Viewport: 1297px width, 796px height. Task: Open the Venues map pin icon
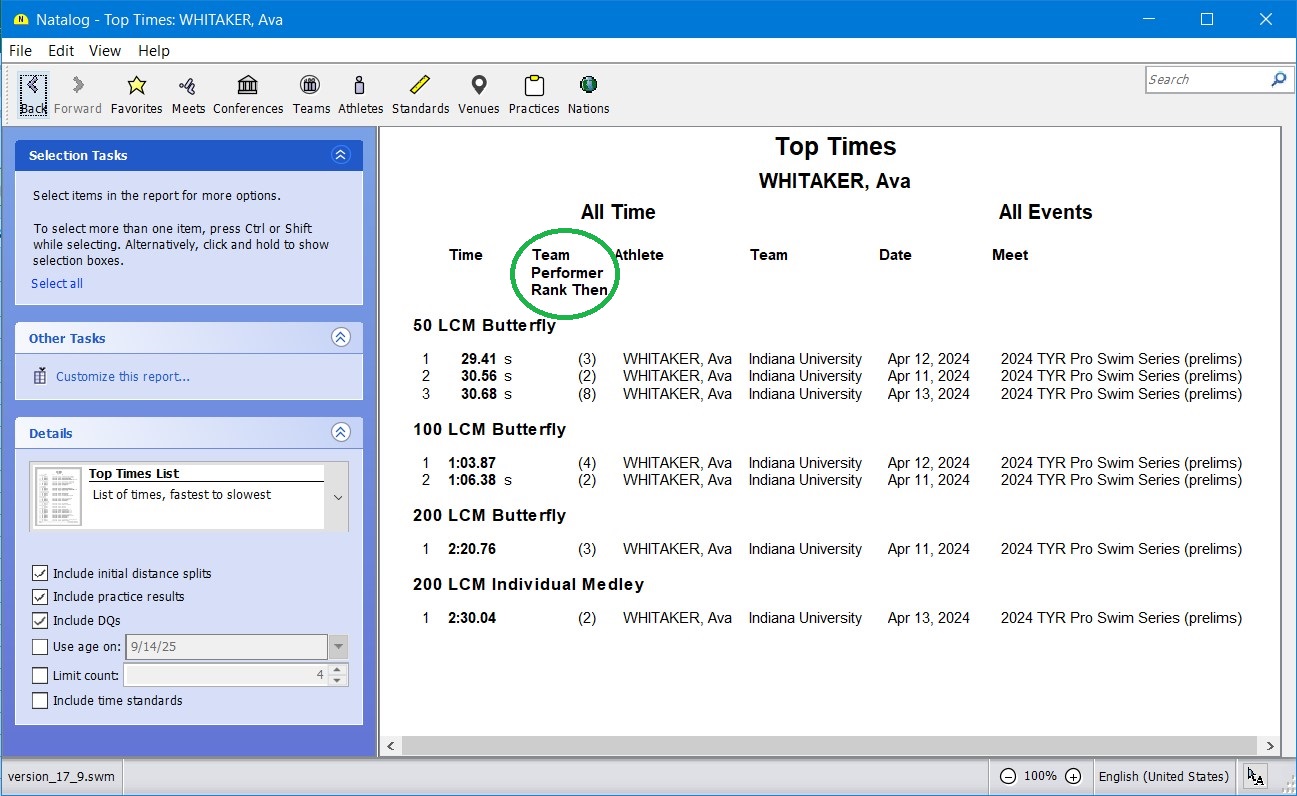pos(478,86)
